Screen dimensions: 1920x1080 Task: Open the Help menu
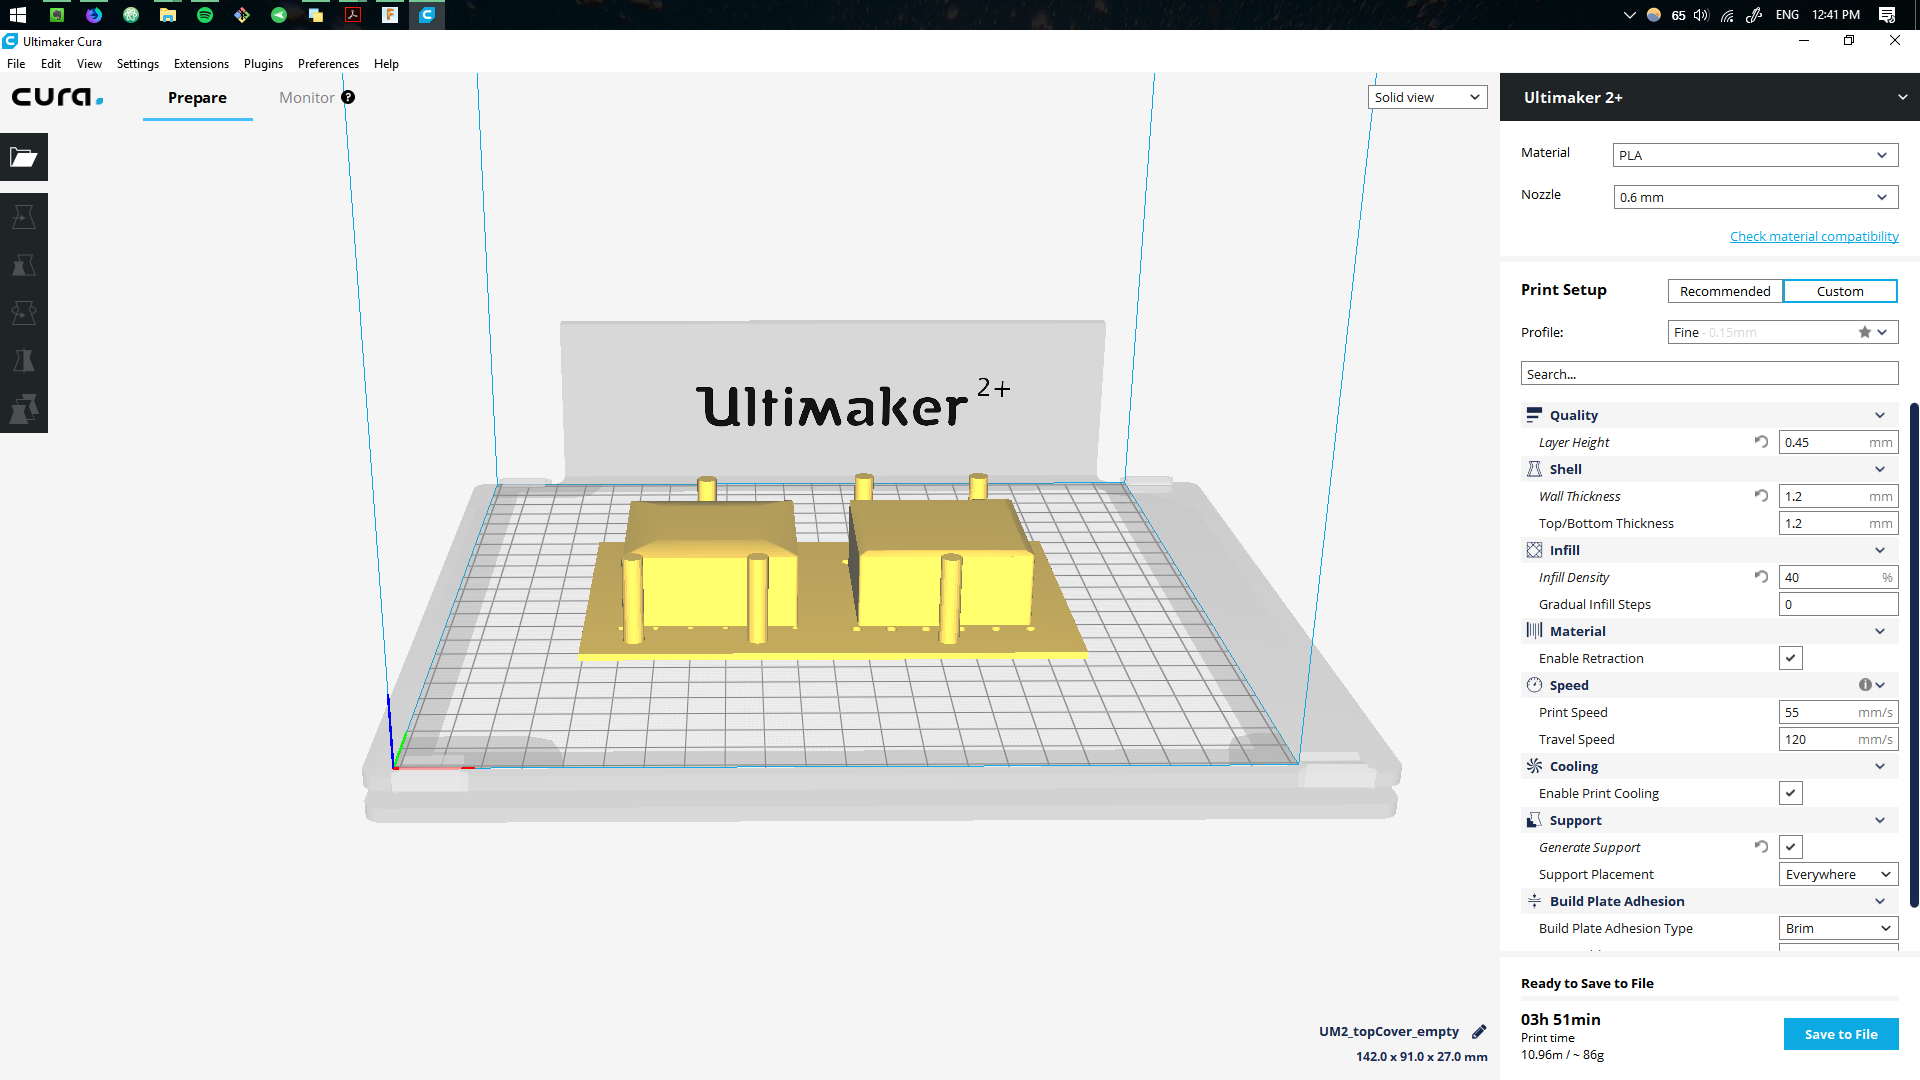point(386,63)
